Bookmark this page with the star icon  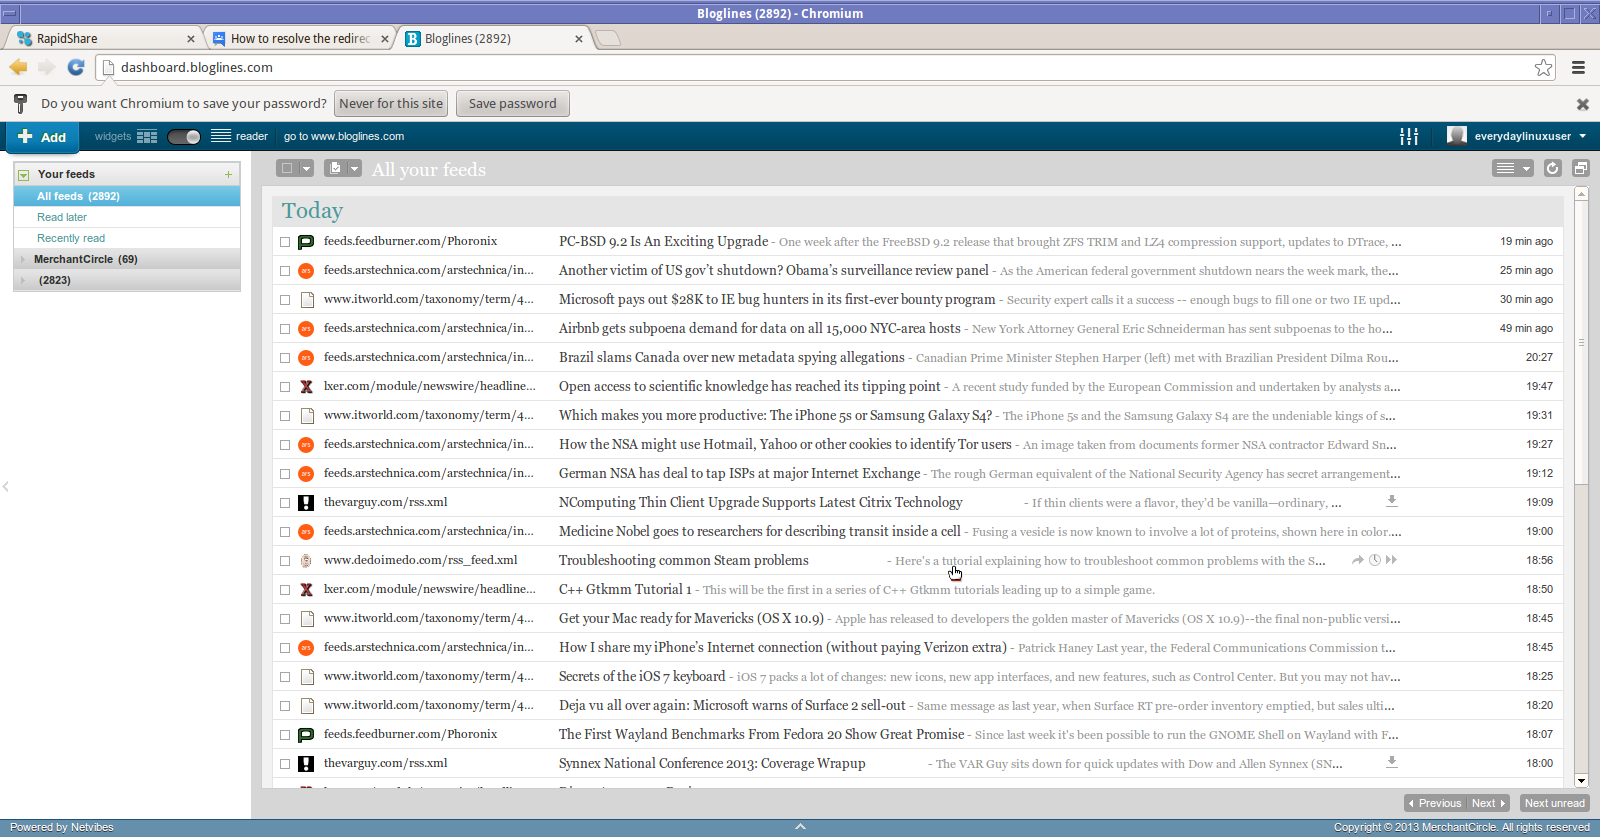1544,67
